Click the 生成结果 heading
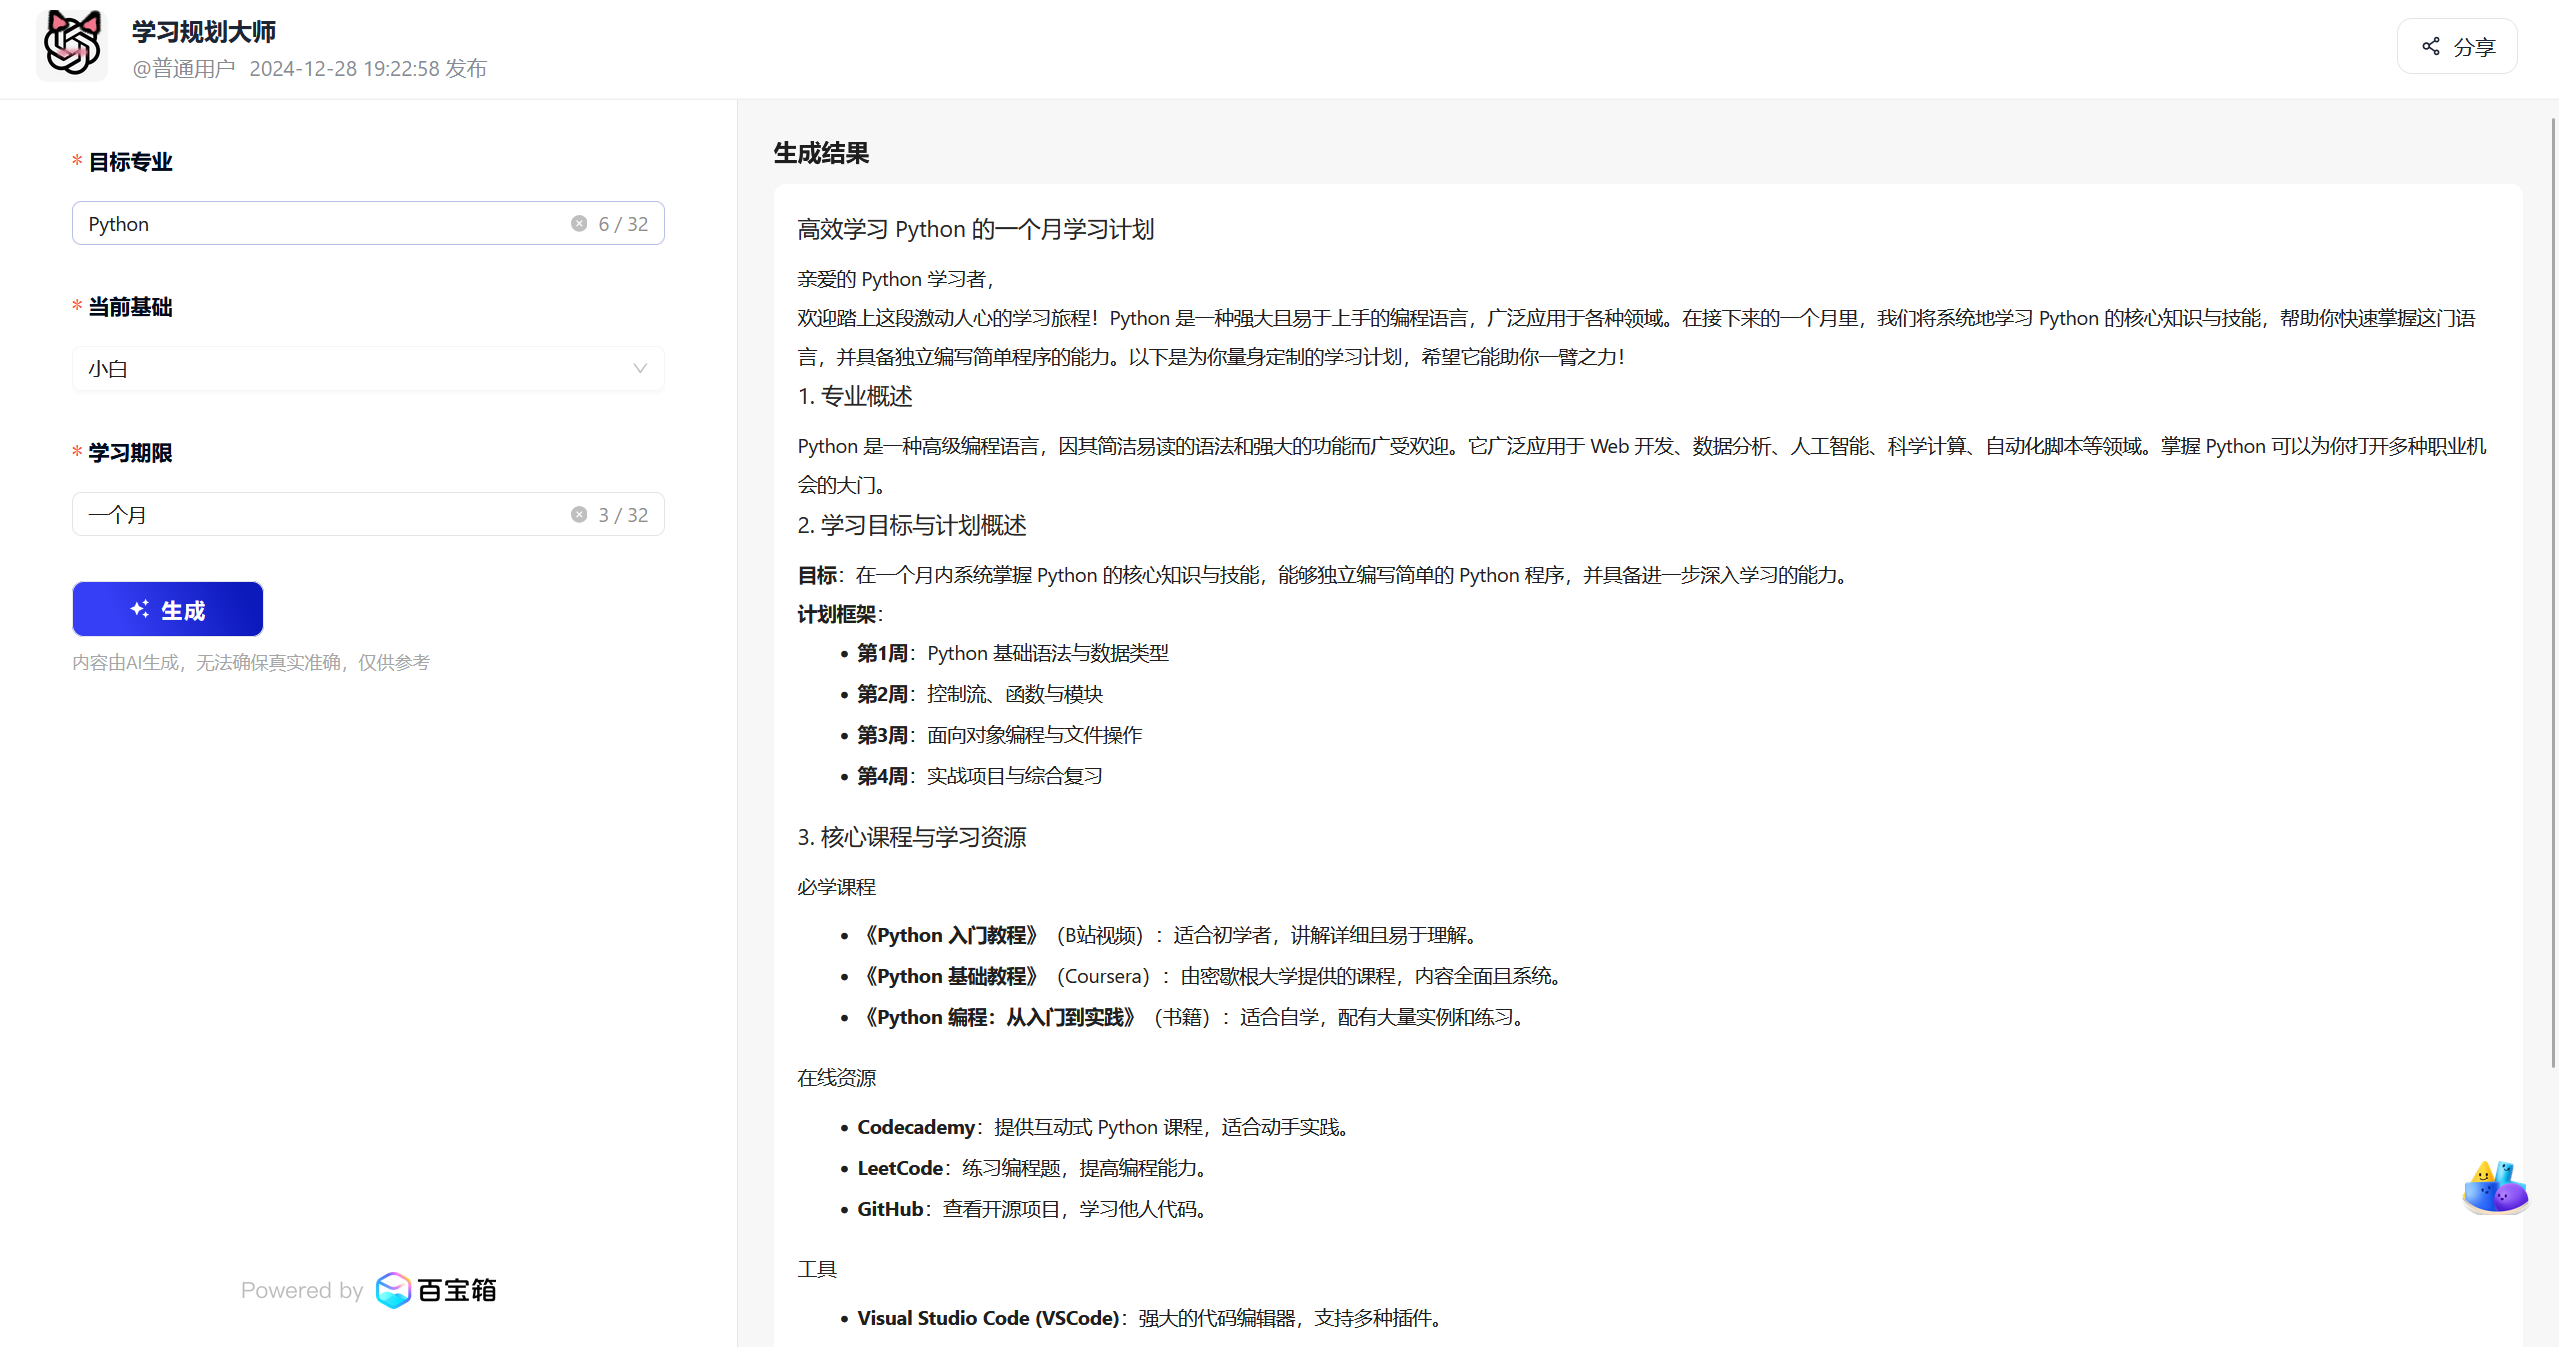The image size is (2559, 1347). click(821, 153)
